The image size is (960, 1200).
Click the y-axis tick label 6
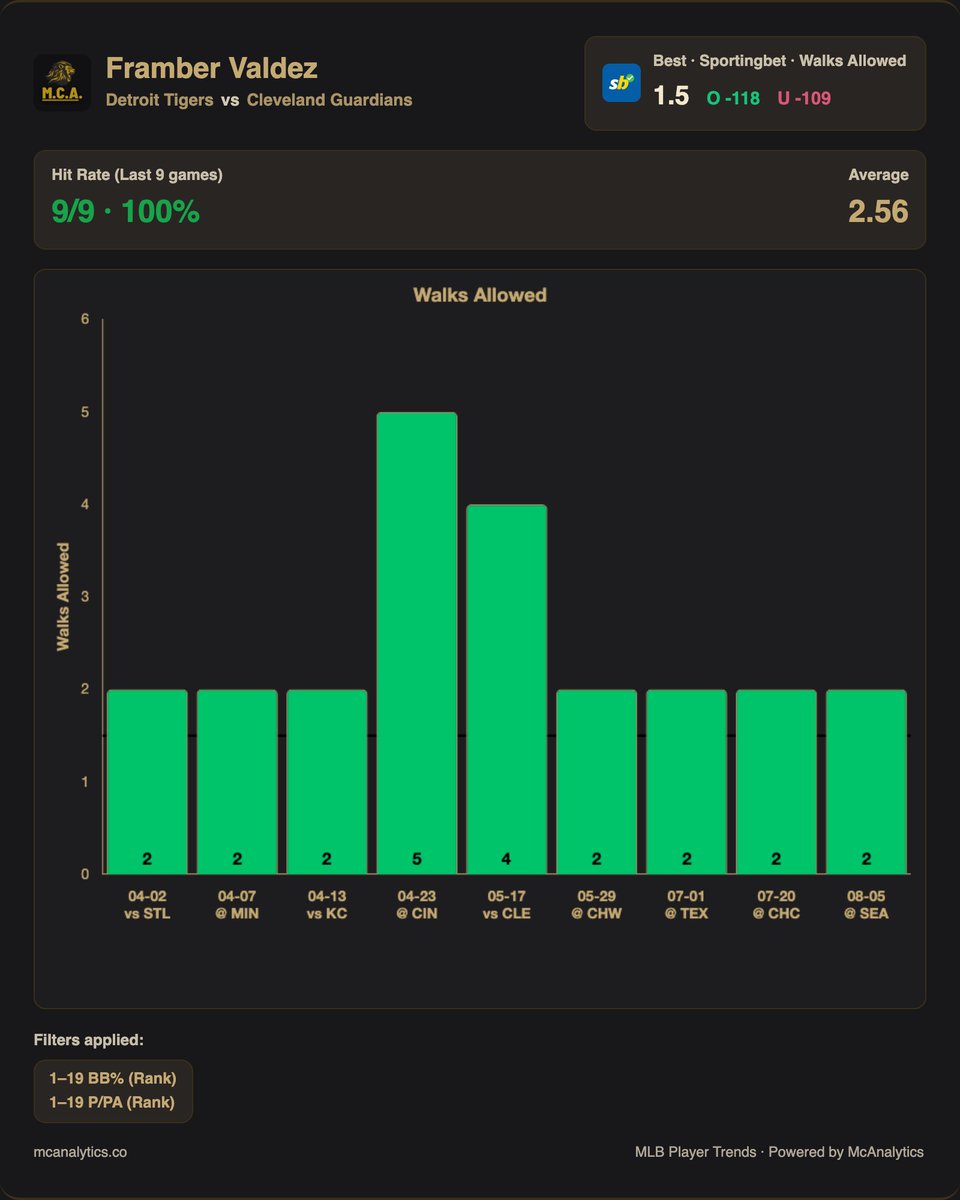pyautogui.click(x=85, y=320)
